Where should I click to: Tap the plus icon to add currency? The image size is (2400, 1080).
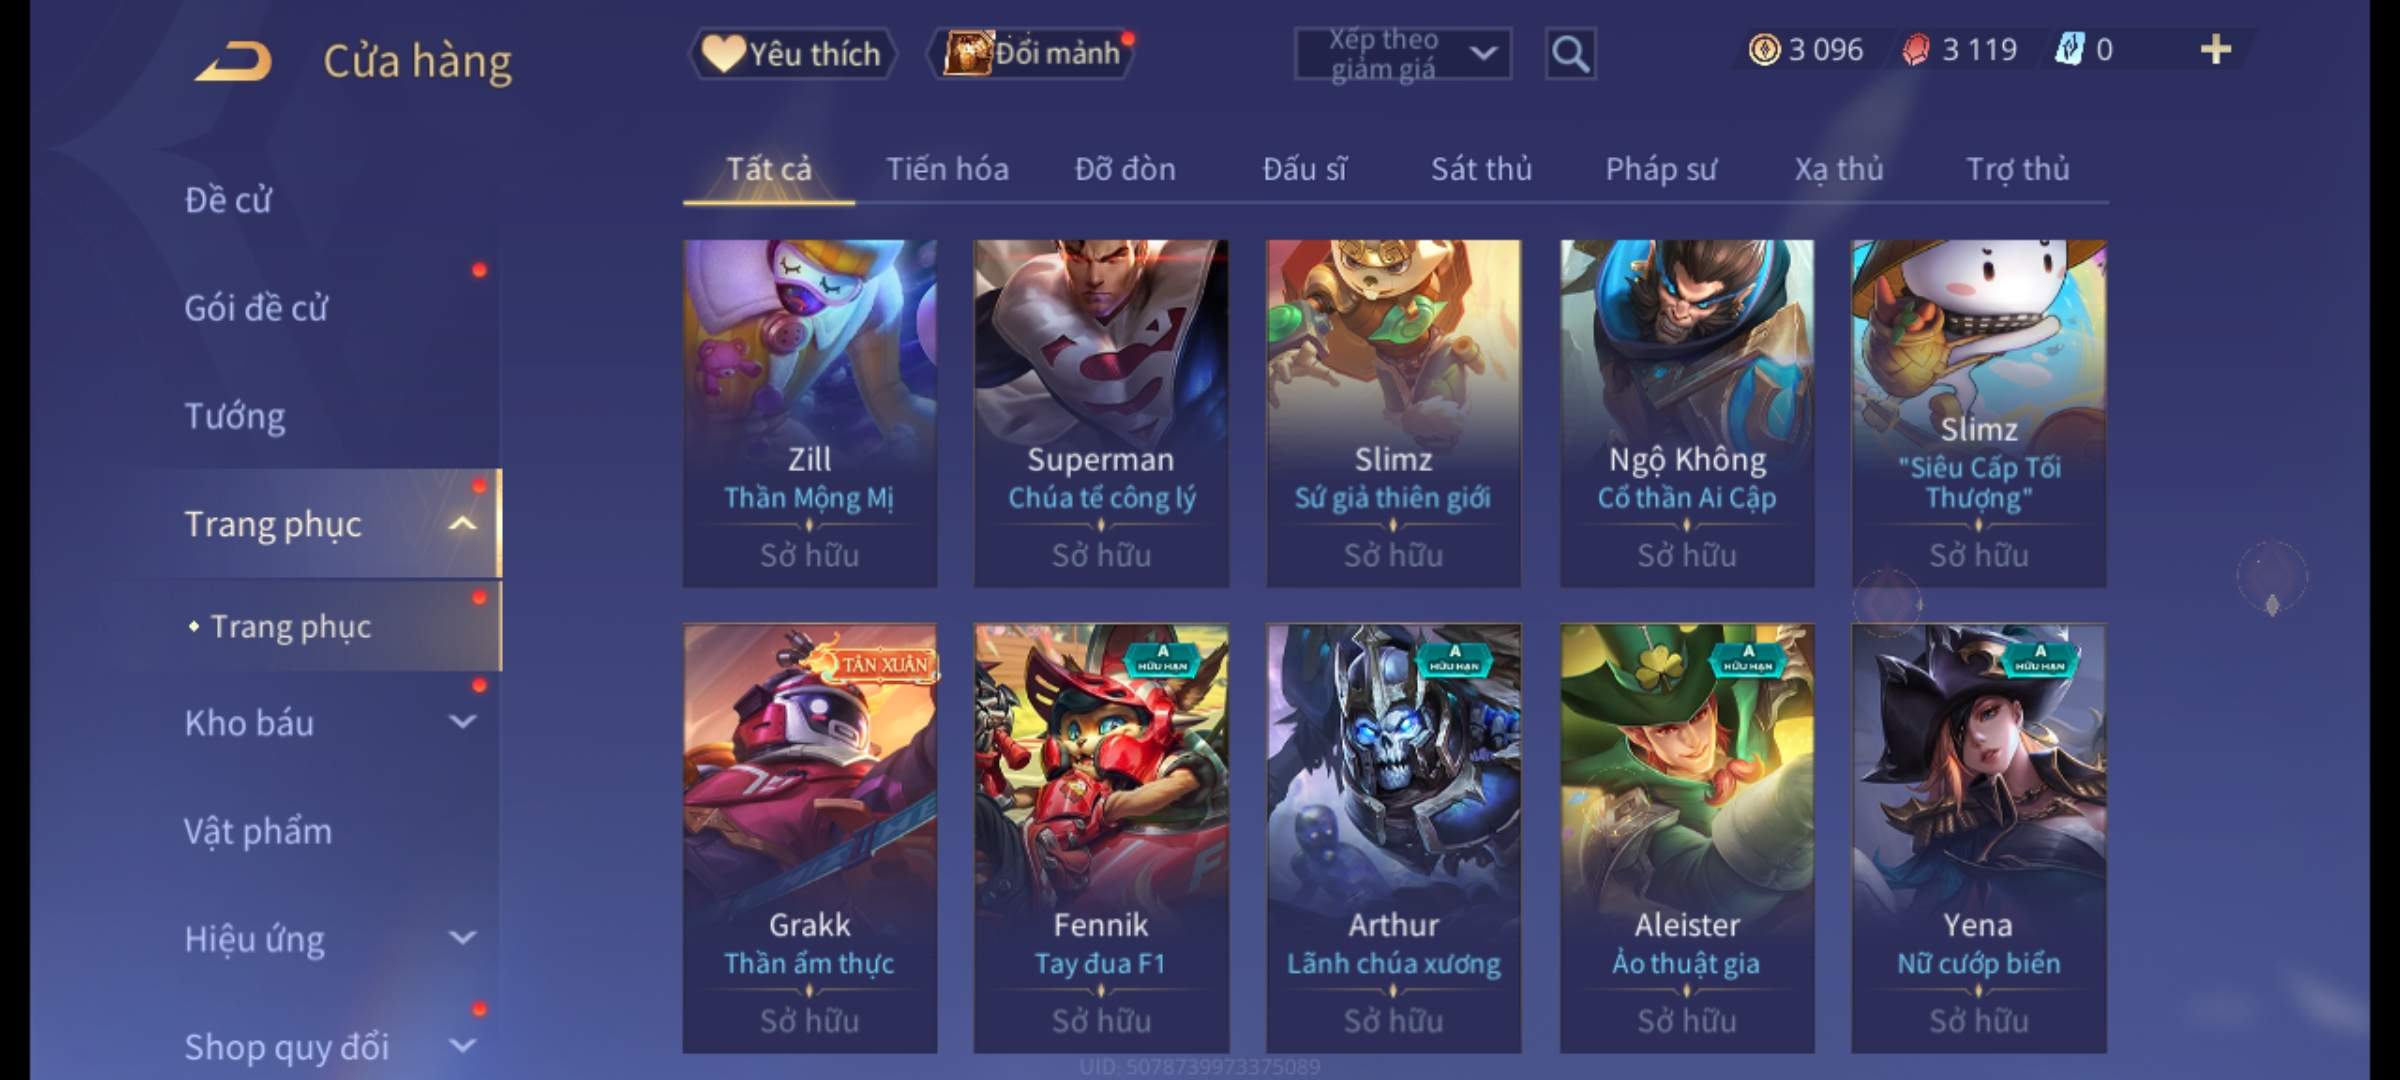tap(2216, 49)
